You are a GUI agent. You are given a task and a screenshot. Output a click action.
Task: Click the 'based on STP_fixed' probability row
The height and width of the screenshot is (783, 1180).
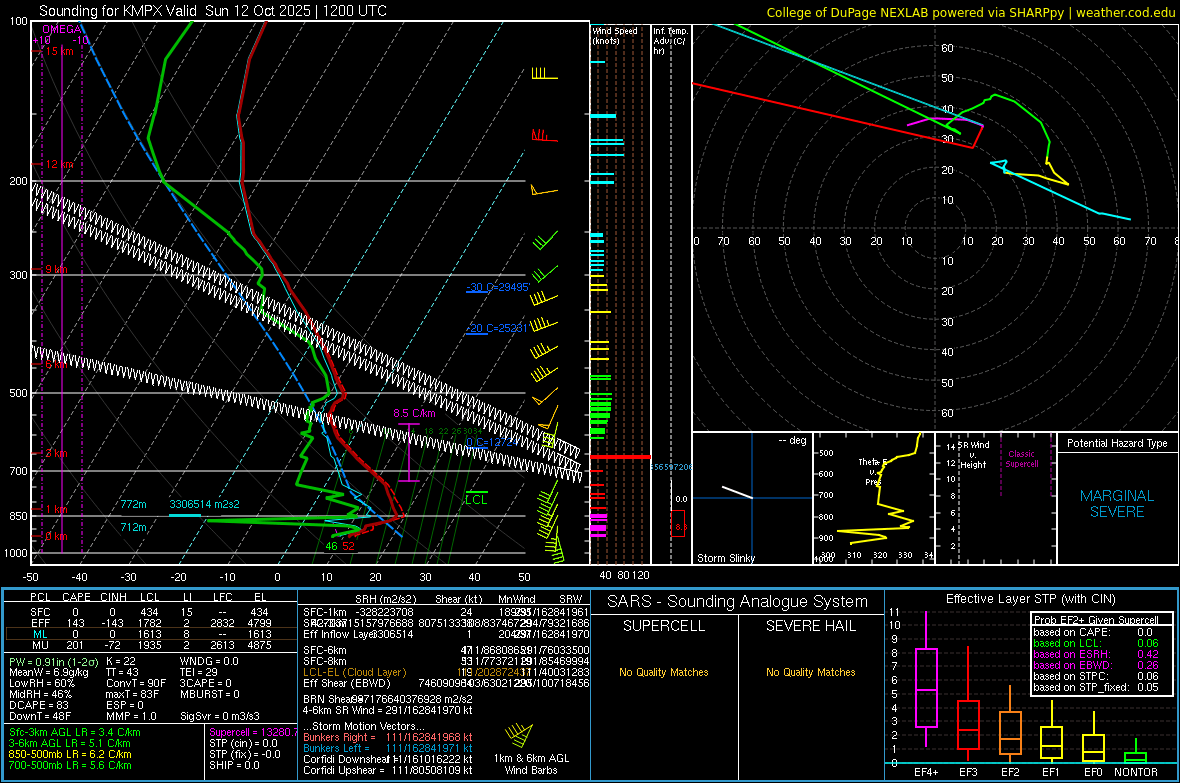[x=1095, y=687]
